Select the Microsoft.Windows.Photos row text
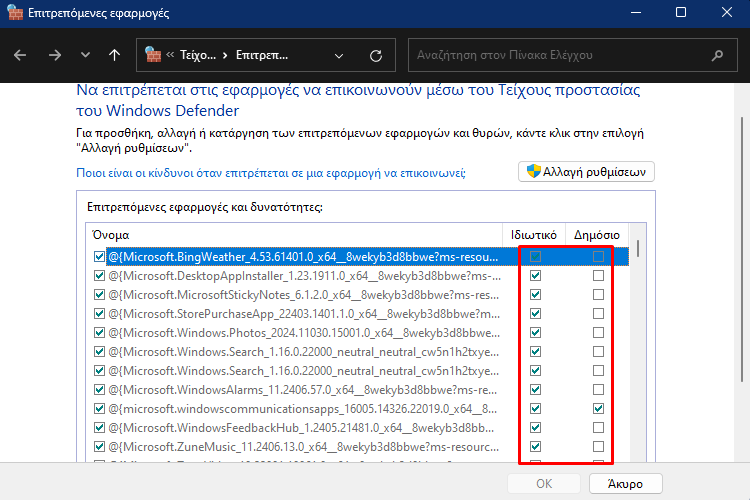This screenshot has width=750, height=500. [x=304, y=333]
